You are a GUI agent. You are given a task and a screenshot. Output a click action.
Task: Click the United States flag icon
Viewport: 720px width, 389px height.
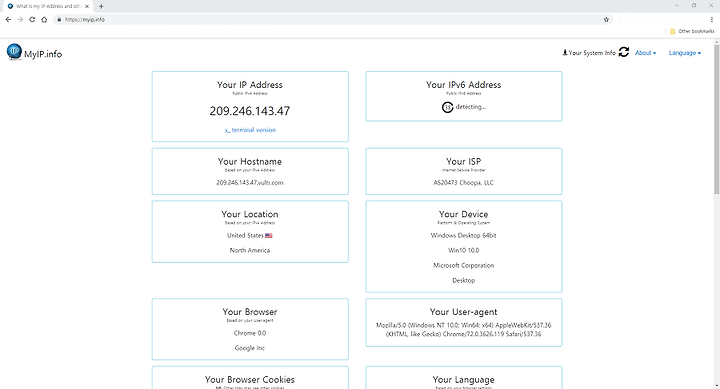click(269, 236)
